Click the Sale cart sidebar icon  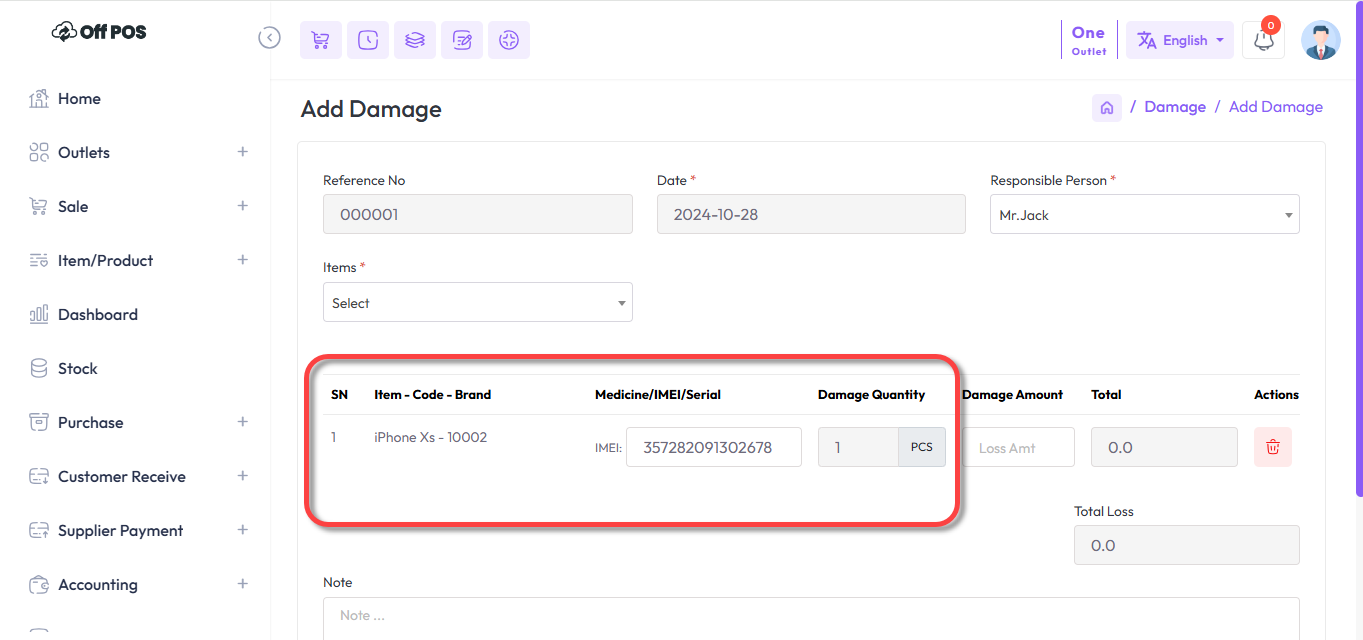pyautogui.click(x=39, y=206)
